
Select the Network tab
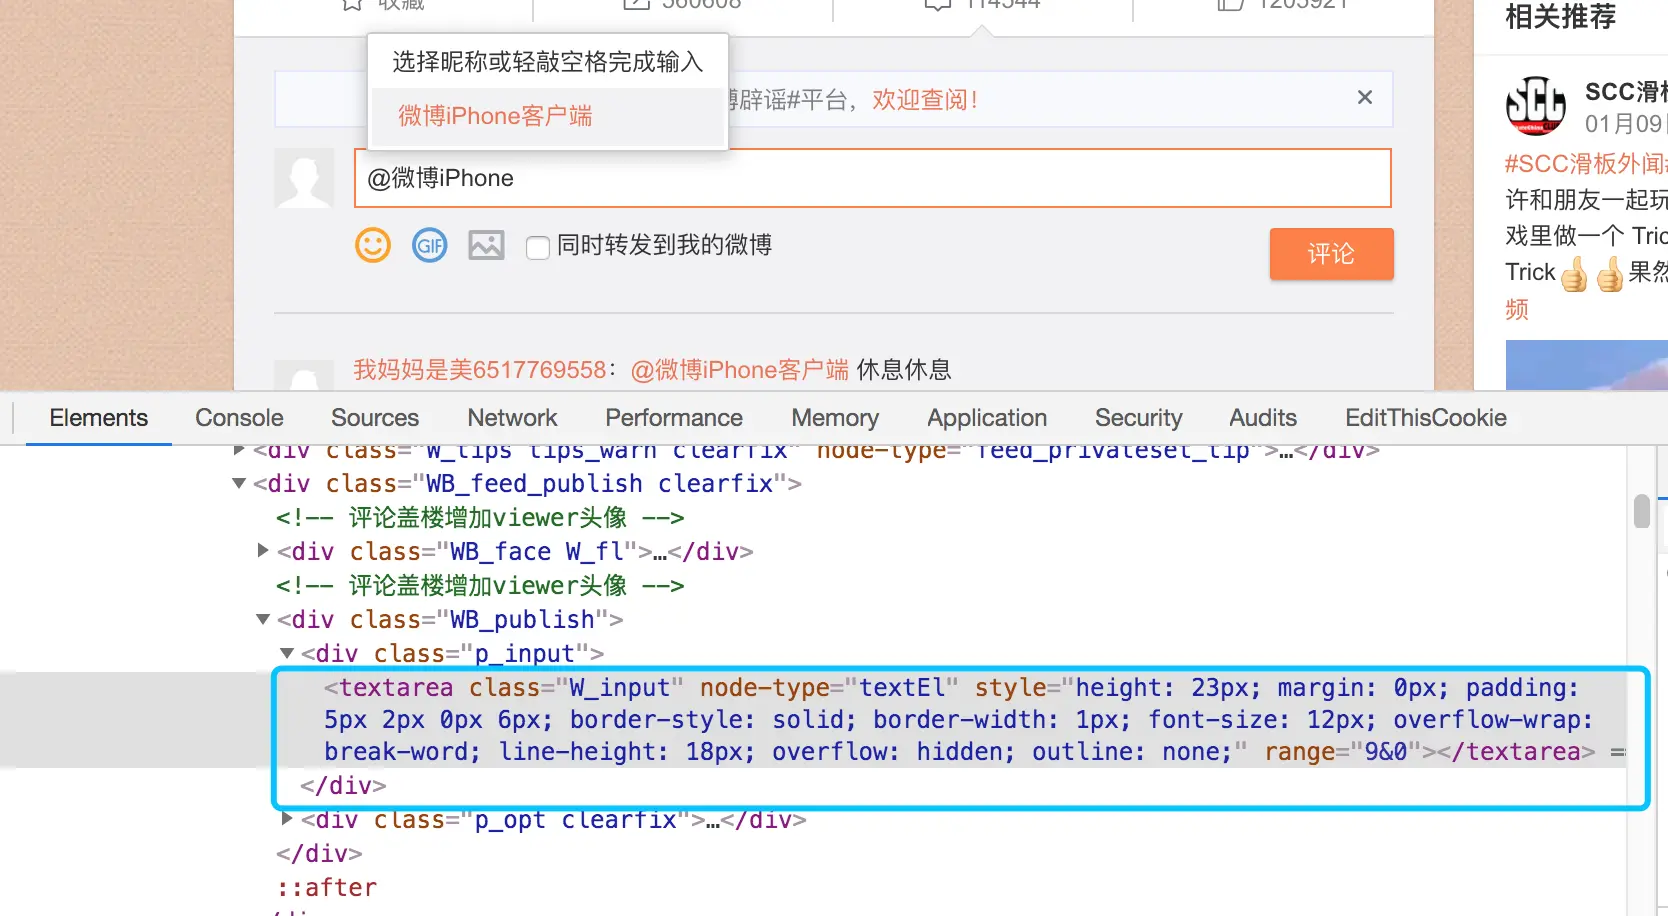coord(512,418)
